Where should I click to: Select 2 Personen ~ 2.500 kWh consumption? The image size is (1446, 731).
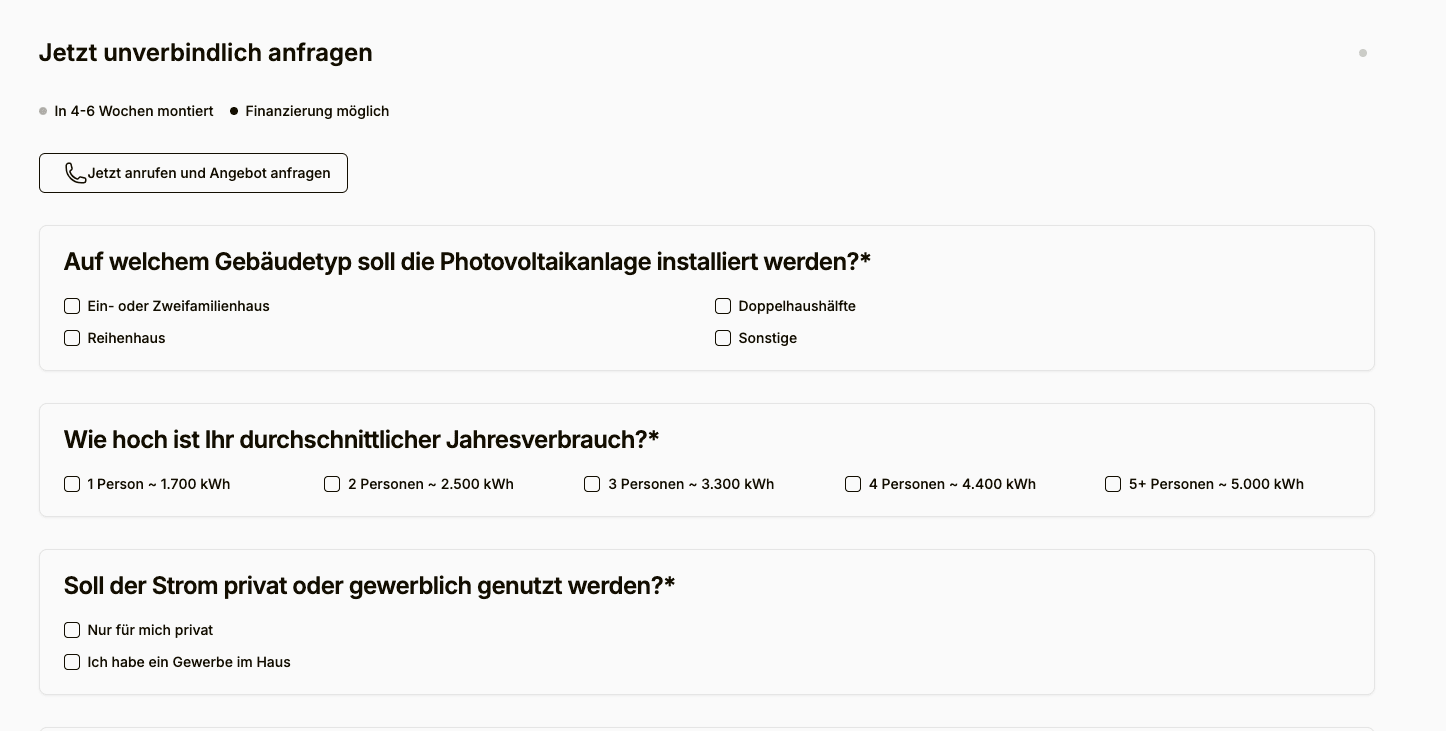(x=331, y=483)
